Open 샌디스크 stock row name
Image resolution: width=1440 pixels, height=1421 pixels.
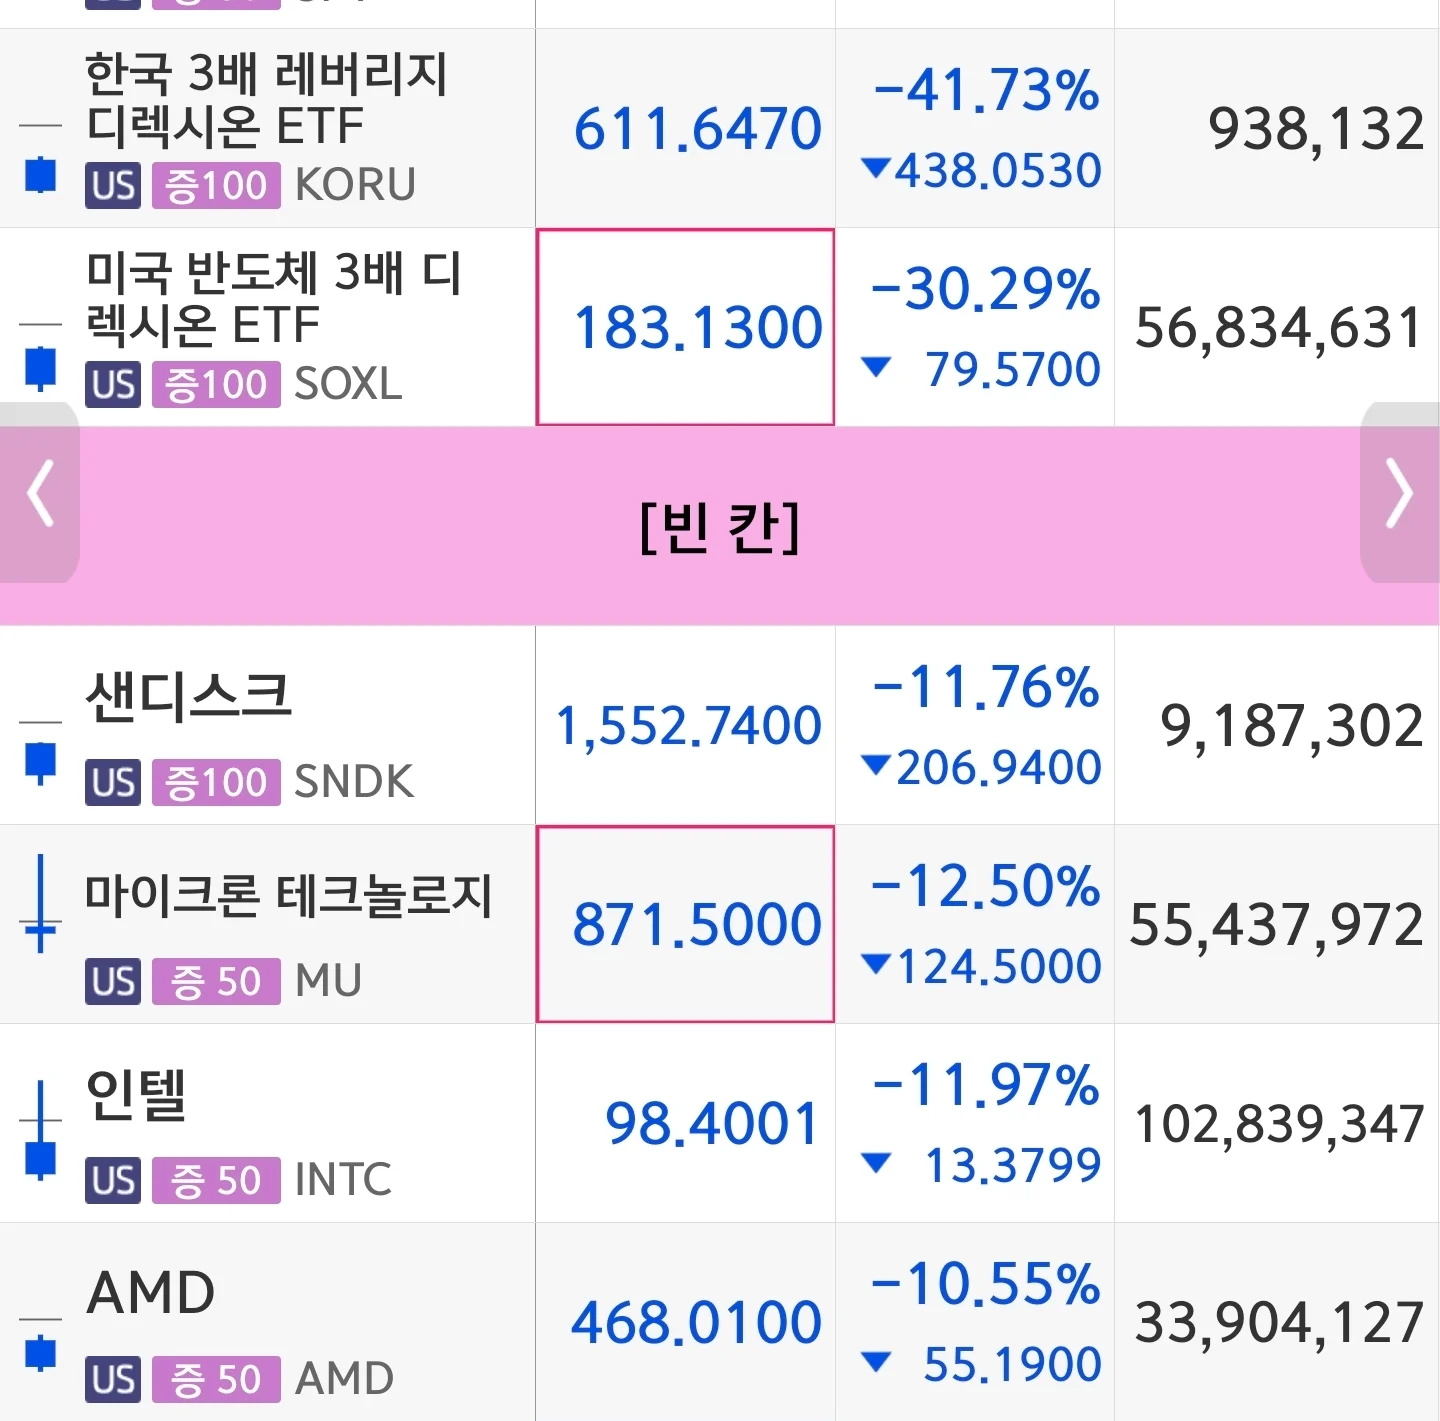coord(188,696)
